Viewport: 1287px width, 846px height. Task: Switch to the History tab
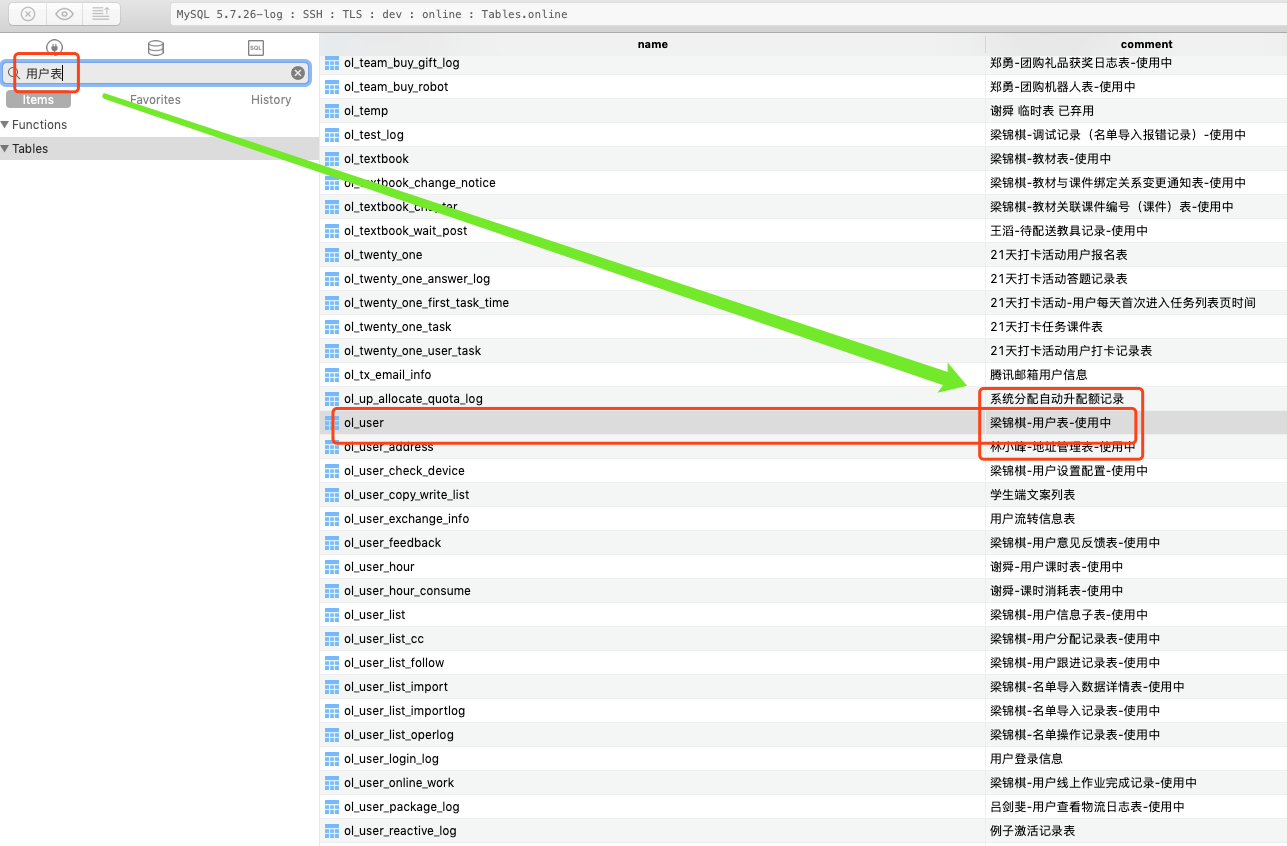[270, 99]
